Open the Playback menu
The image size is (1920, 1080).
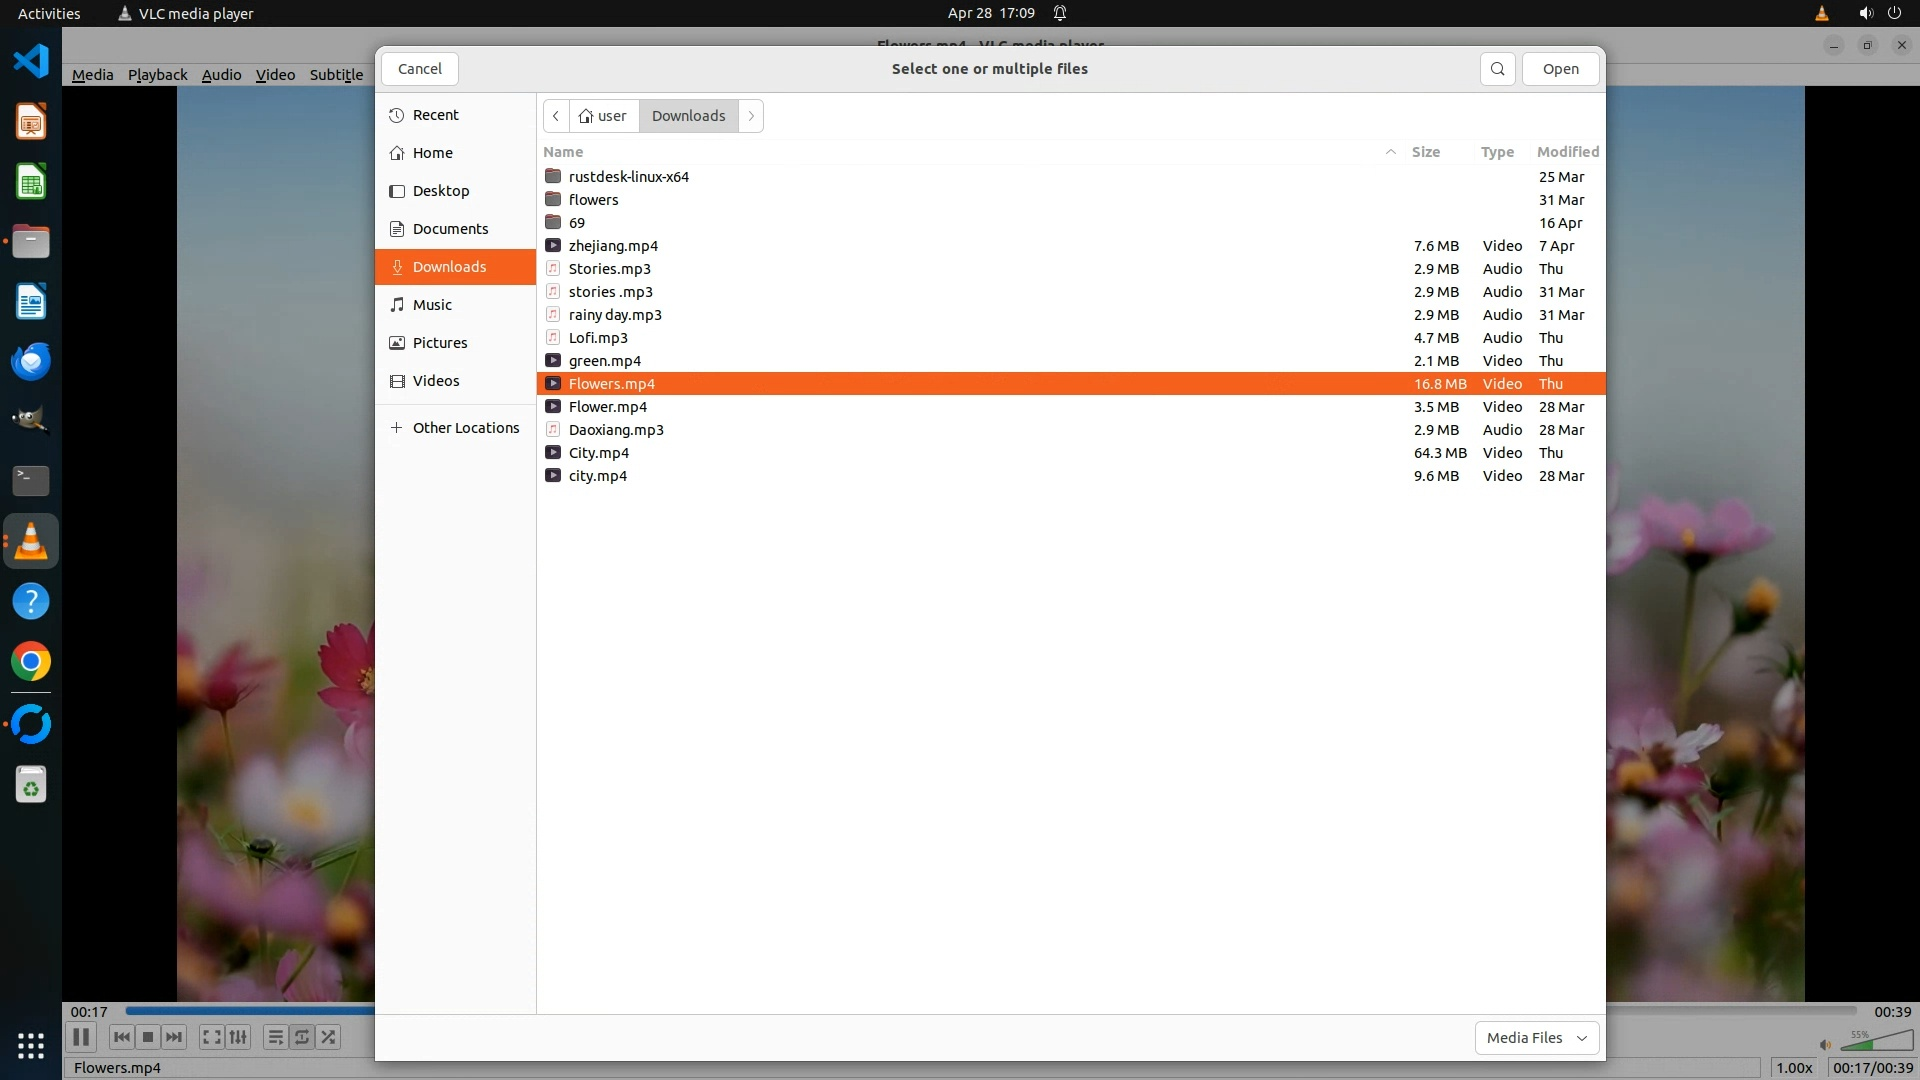[157, 75]
